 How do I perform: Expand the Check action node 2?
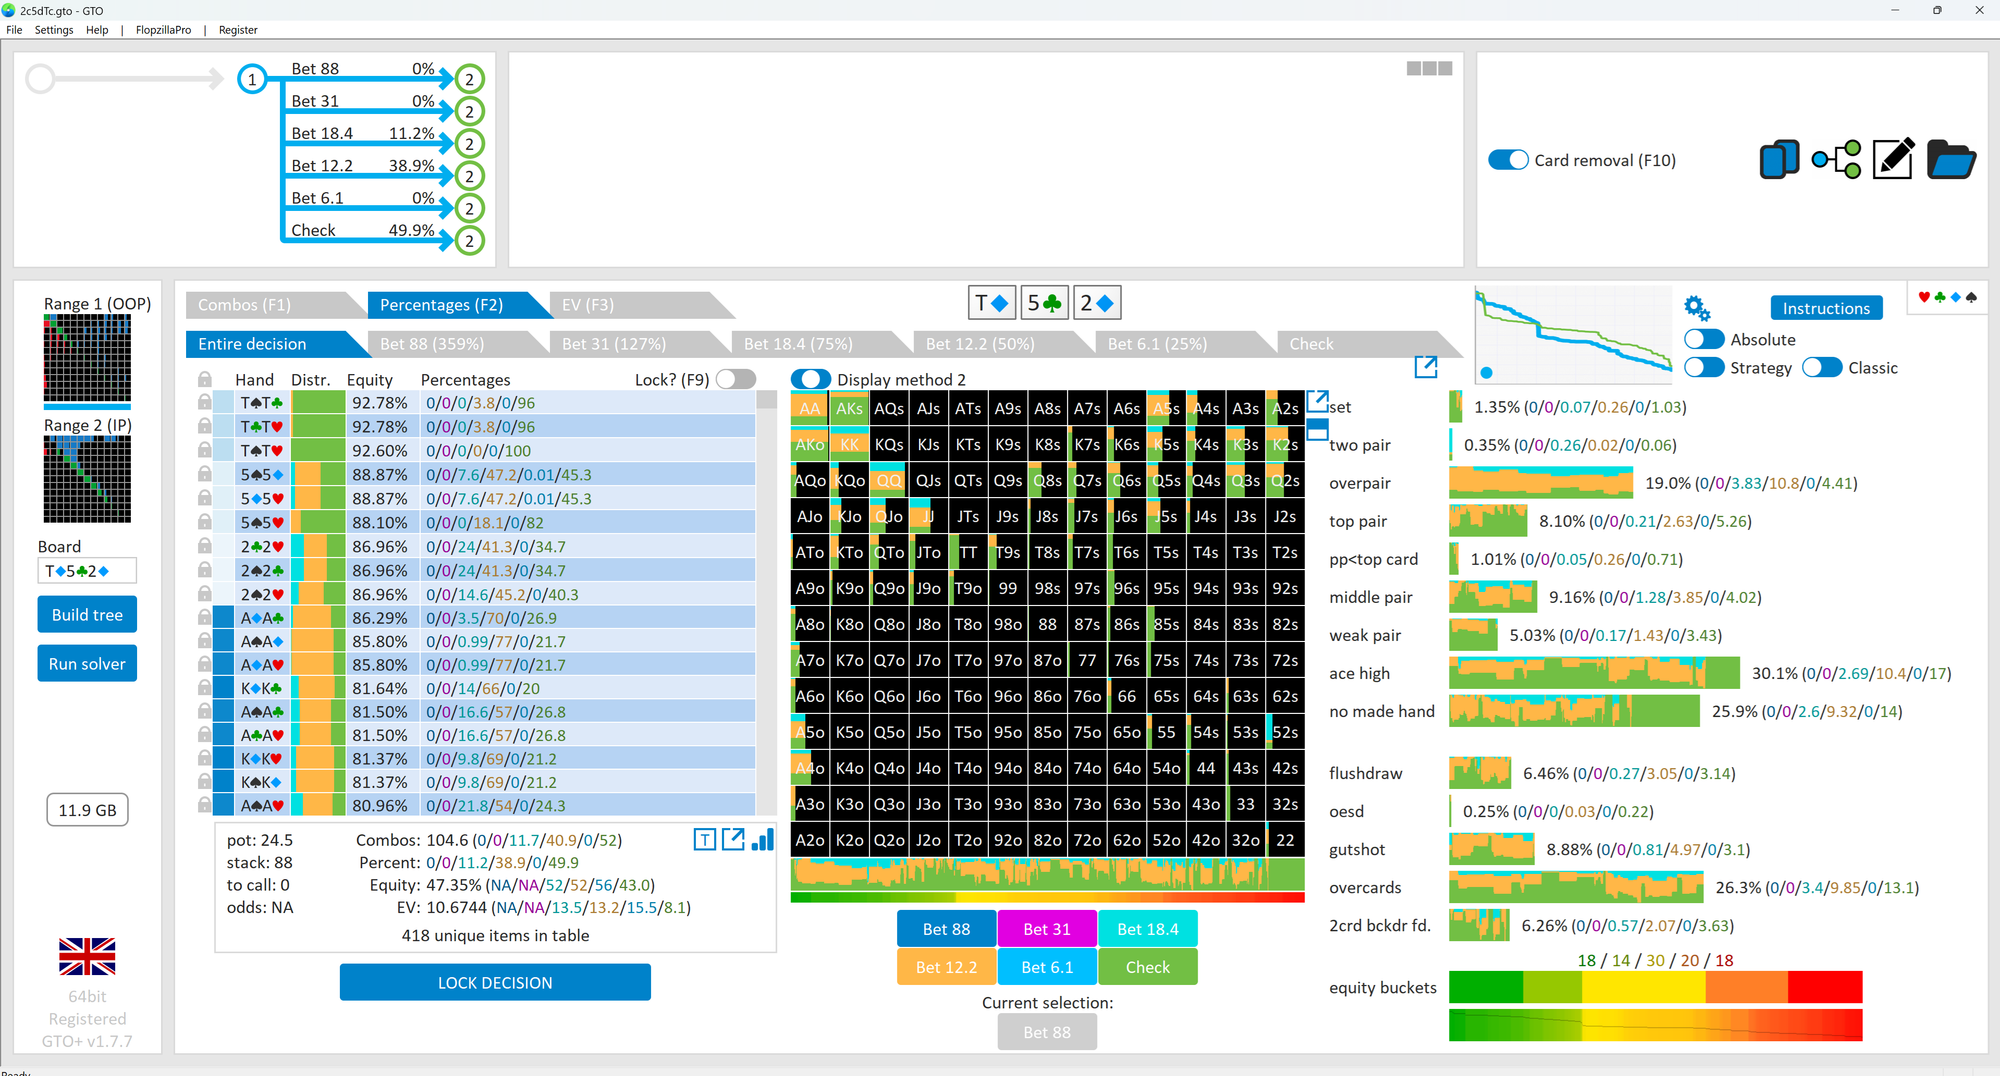pos(469,240)
